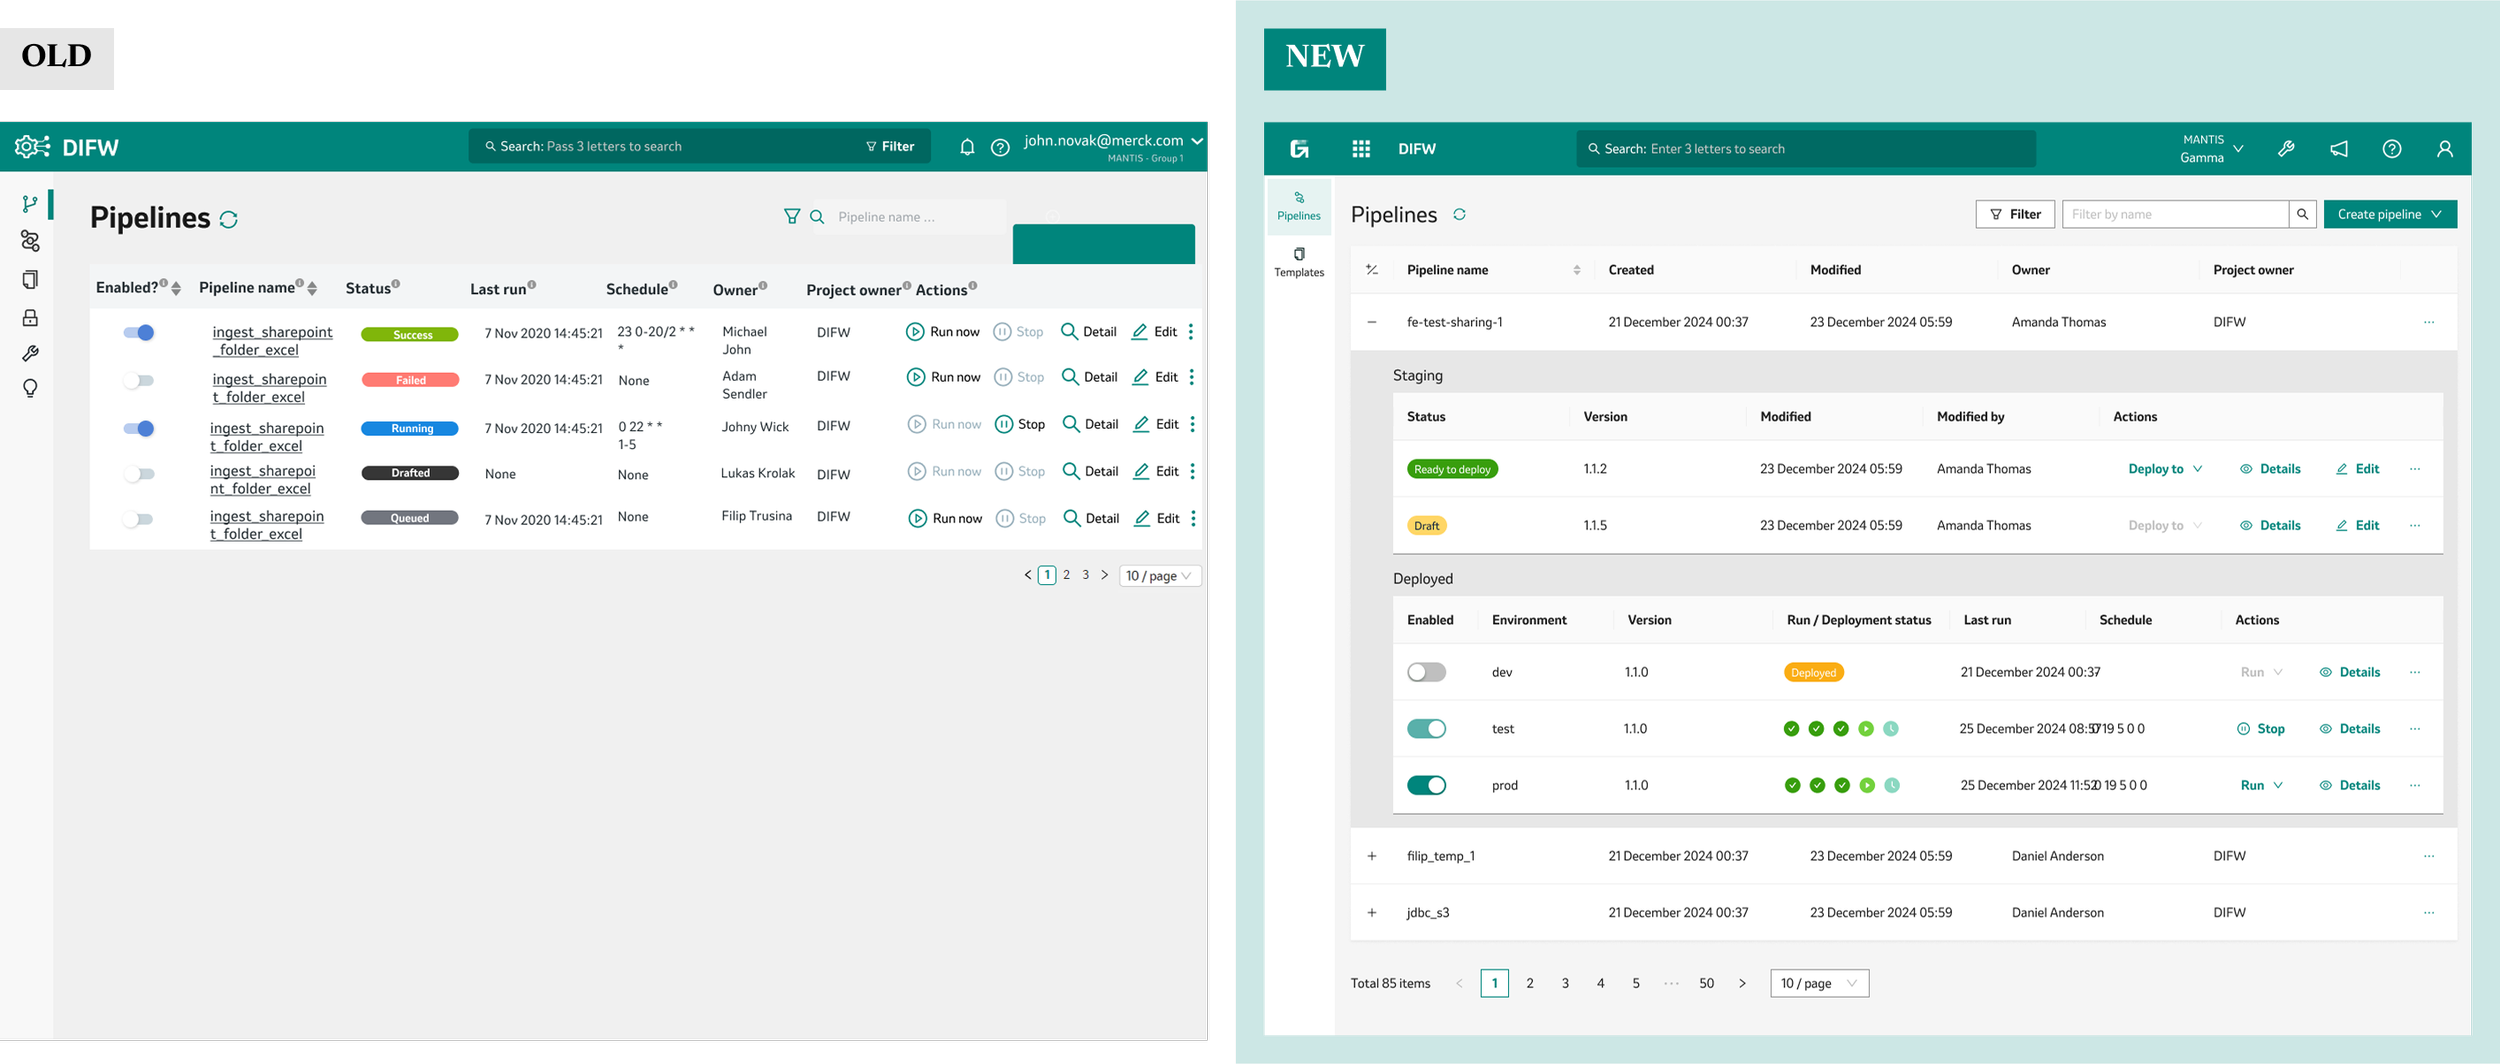Refresh the old Pipelines list

[x=229, y=219]
